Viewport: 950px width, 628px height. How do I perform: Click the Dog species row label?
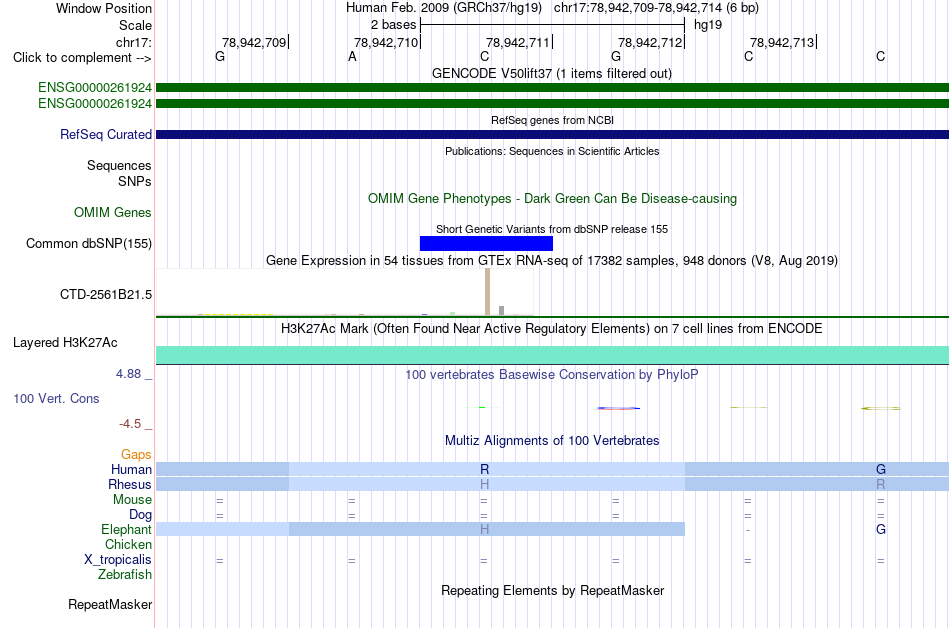pyautogui.click(x=140, y=515)
